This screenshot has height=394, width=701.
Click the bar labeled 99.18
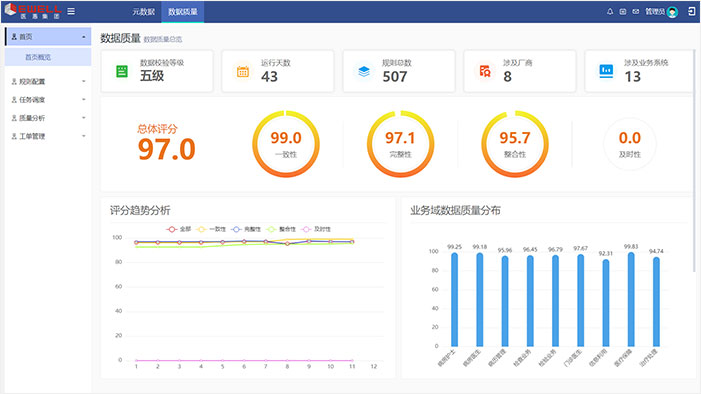click(480, 300)
